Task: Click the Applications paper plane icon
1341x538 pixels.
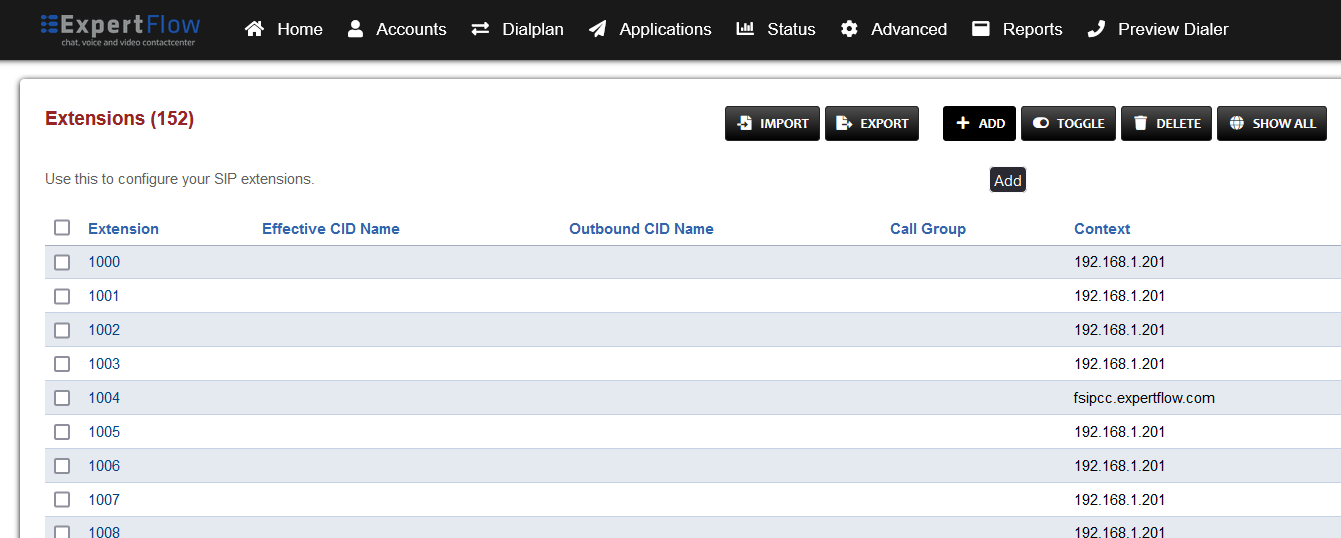Action: 597,29
